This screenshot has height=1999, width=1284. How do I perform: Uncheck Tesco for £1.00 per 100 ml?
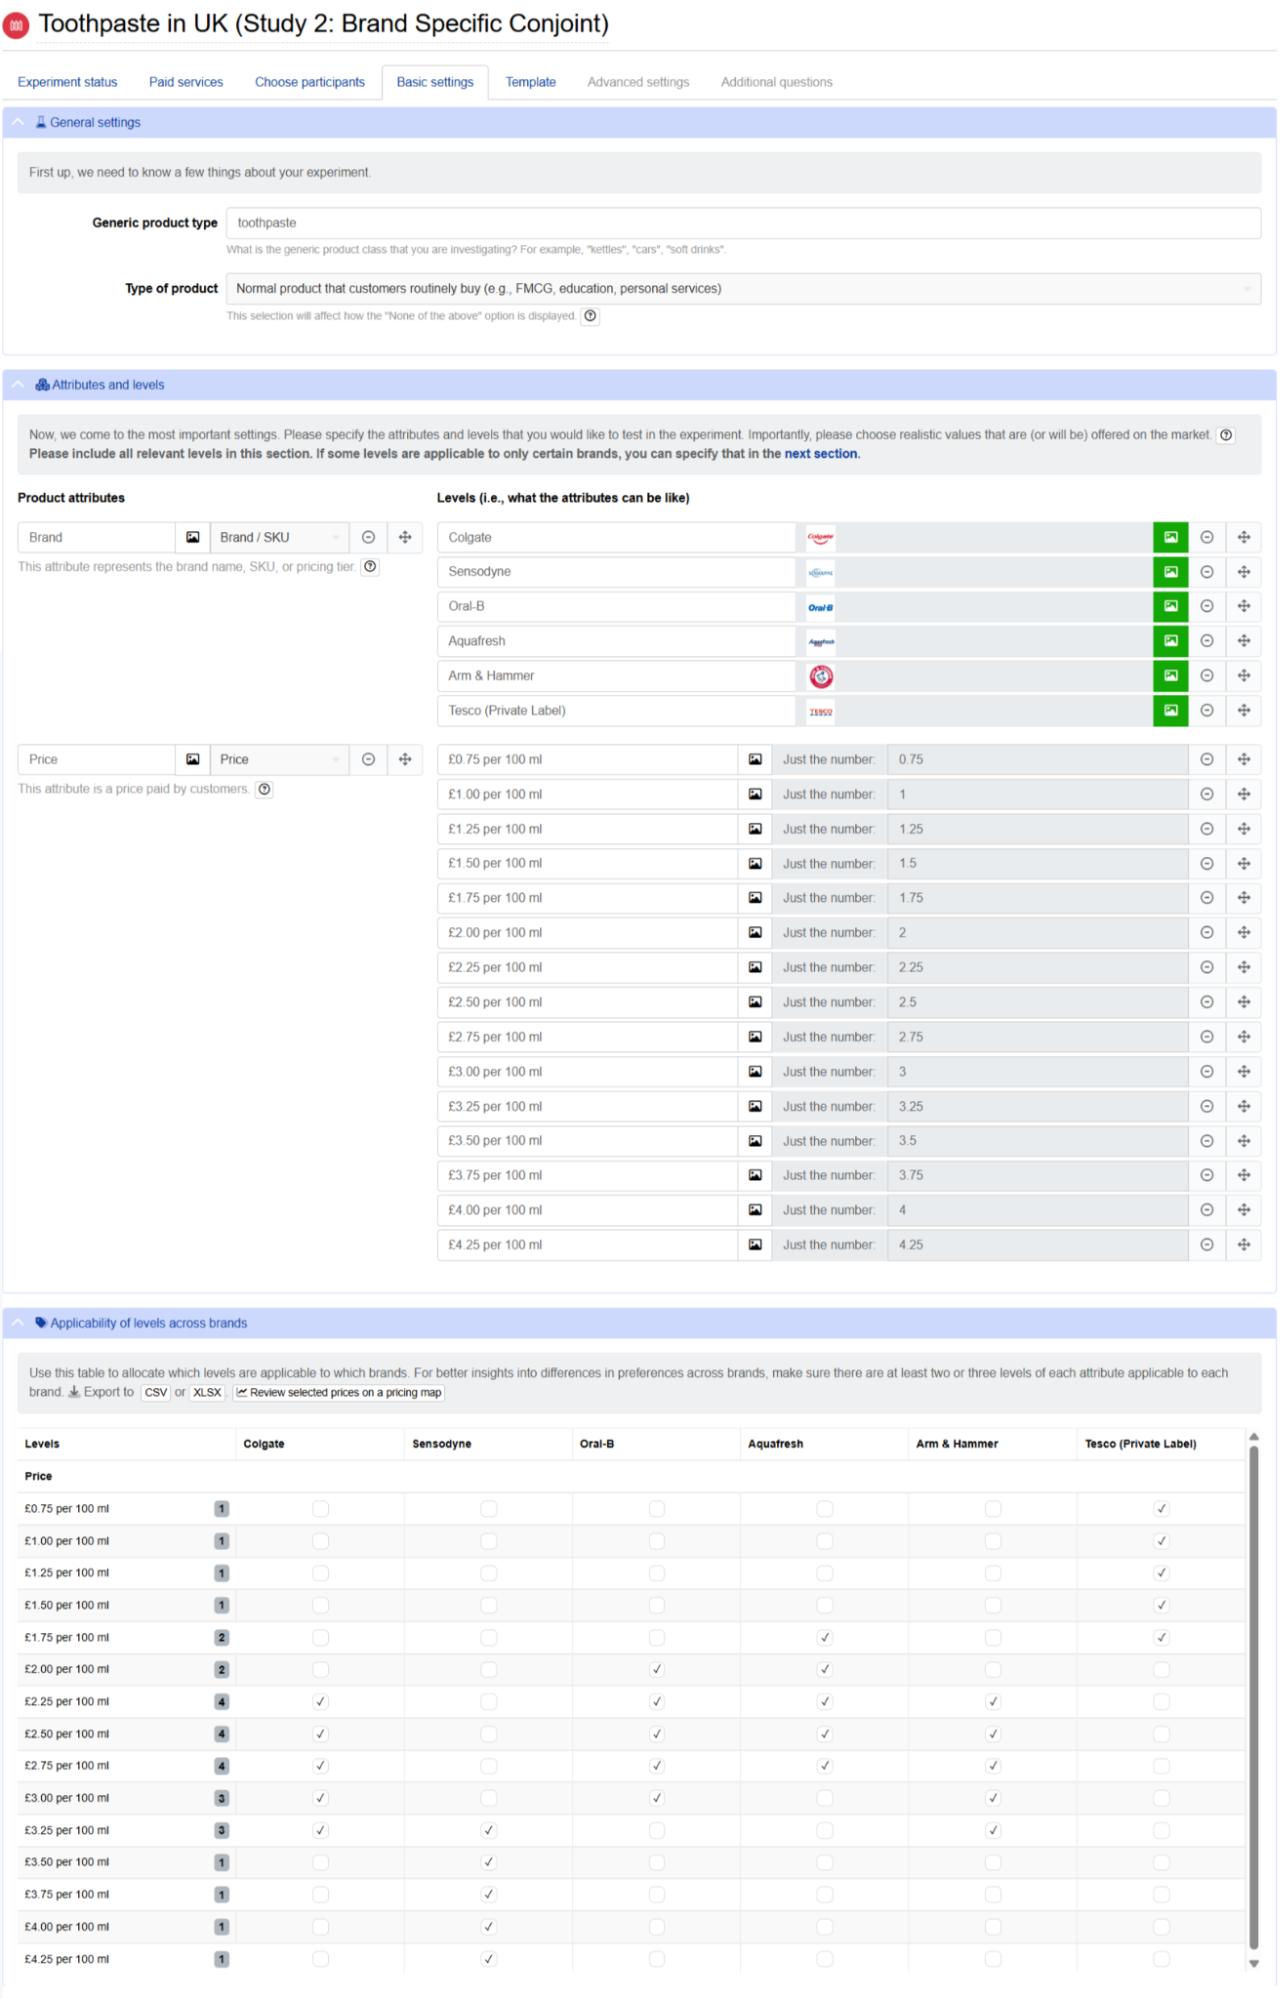[1161, 1541]
